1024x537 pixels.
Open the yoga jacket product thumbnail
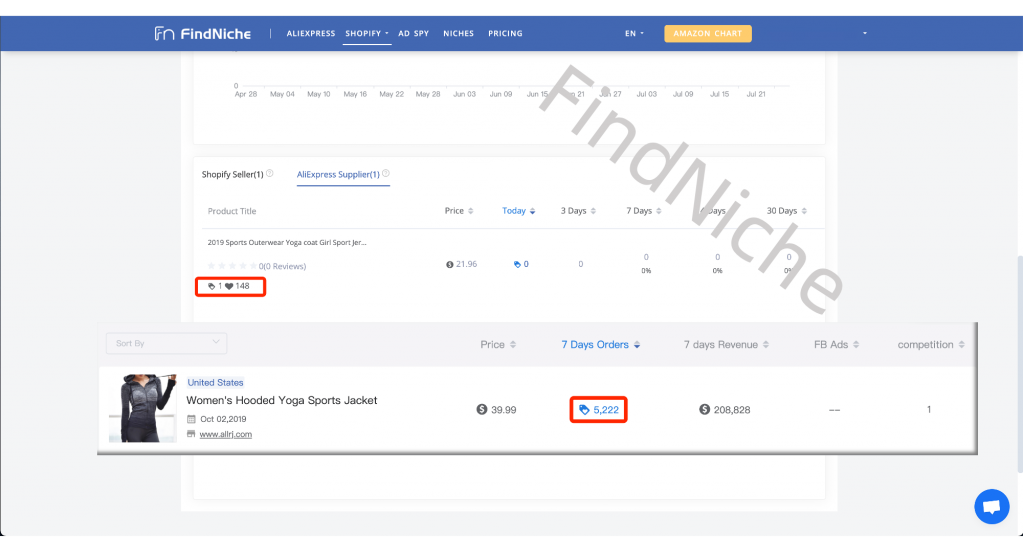coord(143,408)
